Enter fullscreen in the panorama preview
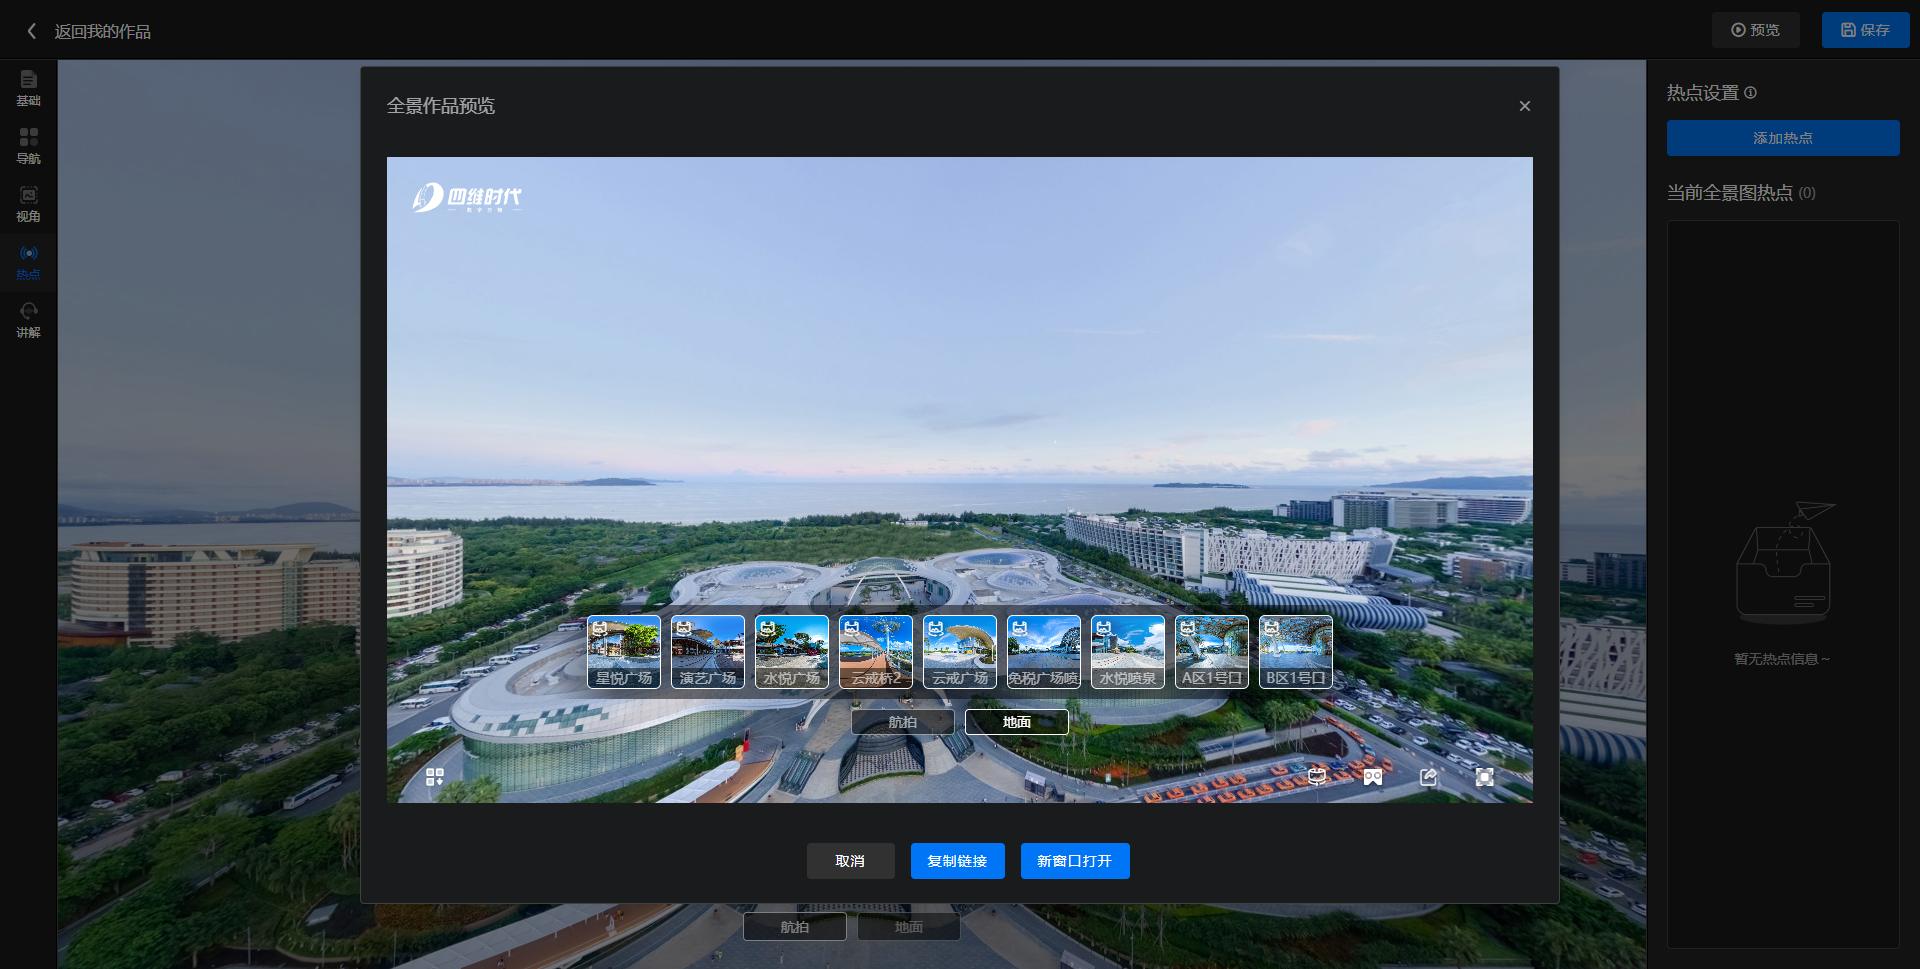This screenshot has width=1920, height=969. click(x=1484, y=777)
